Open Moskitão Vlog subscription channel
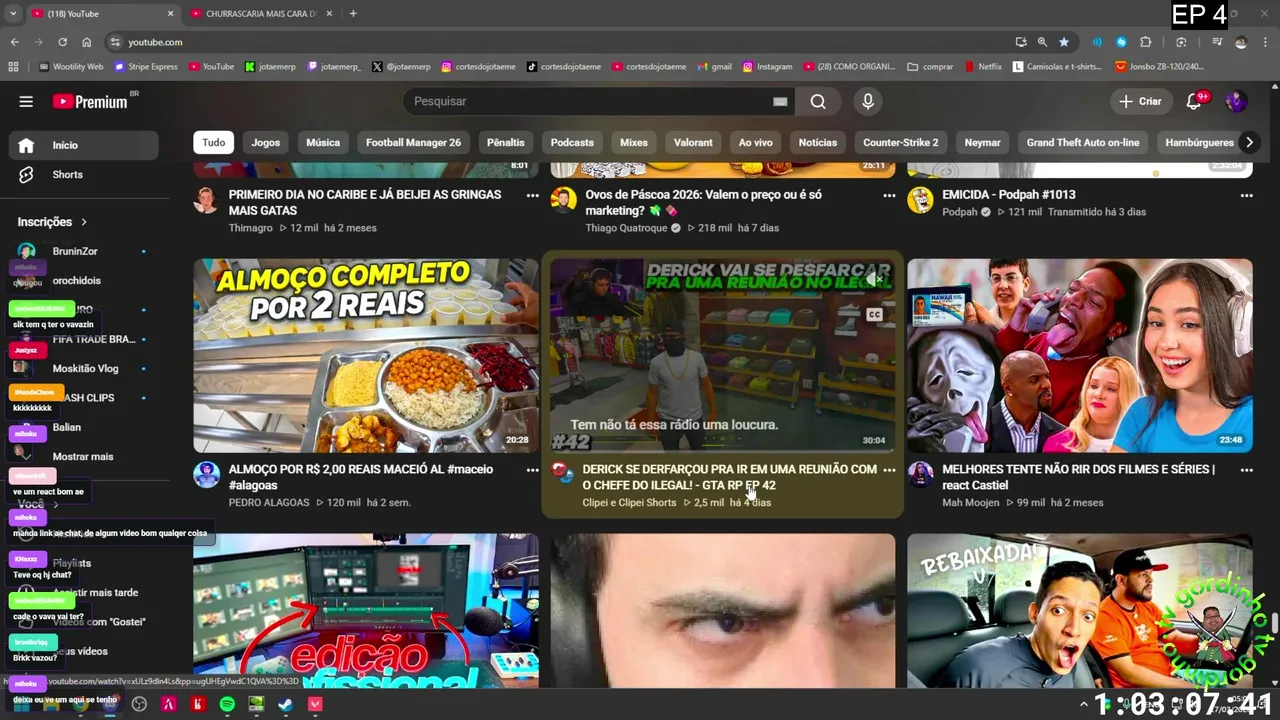1280x720 pixels. [84, 368]
